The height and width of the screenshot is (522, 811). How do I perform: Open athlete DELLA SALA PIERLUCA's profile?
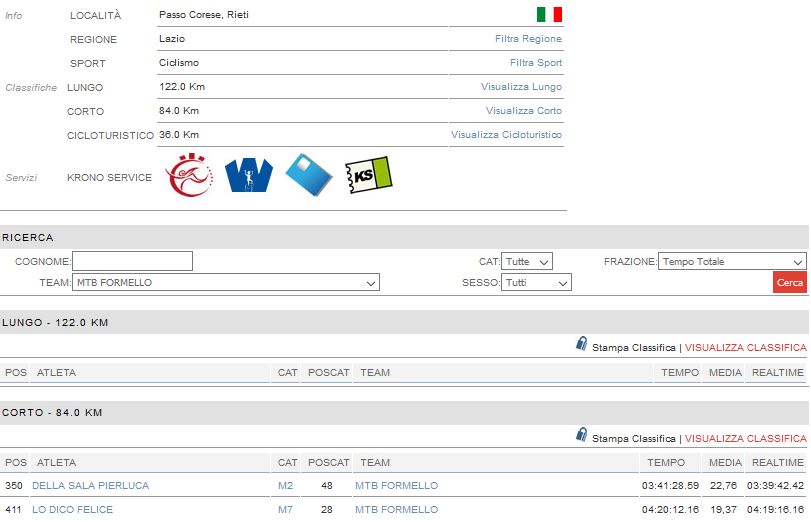tap(90, 486)
